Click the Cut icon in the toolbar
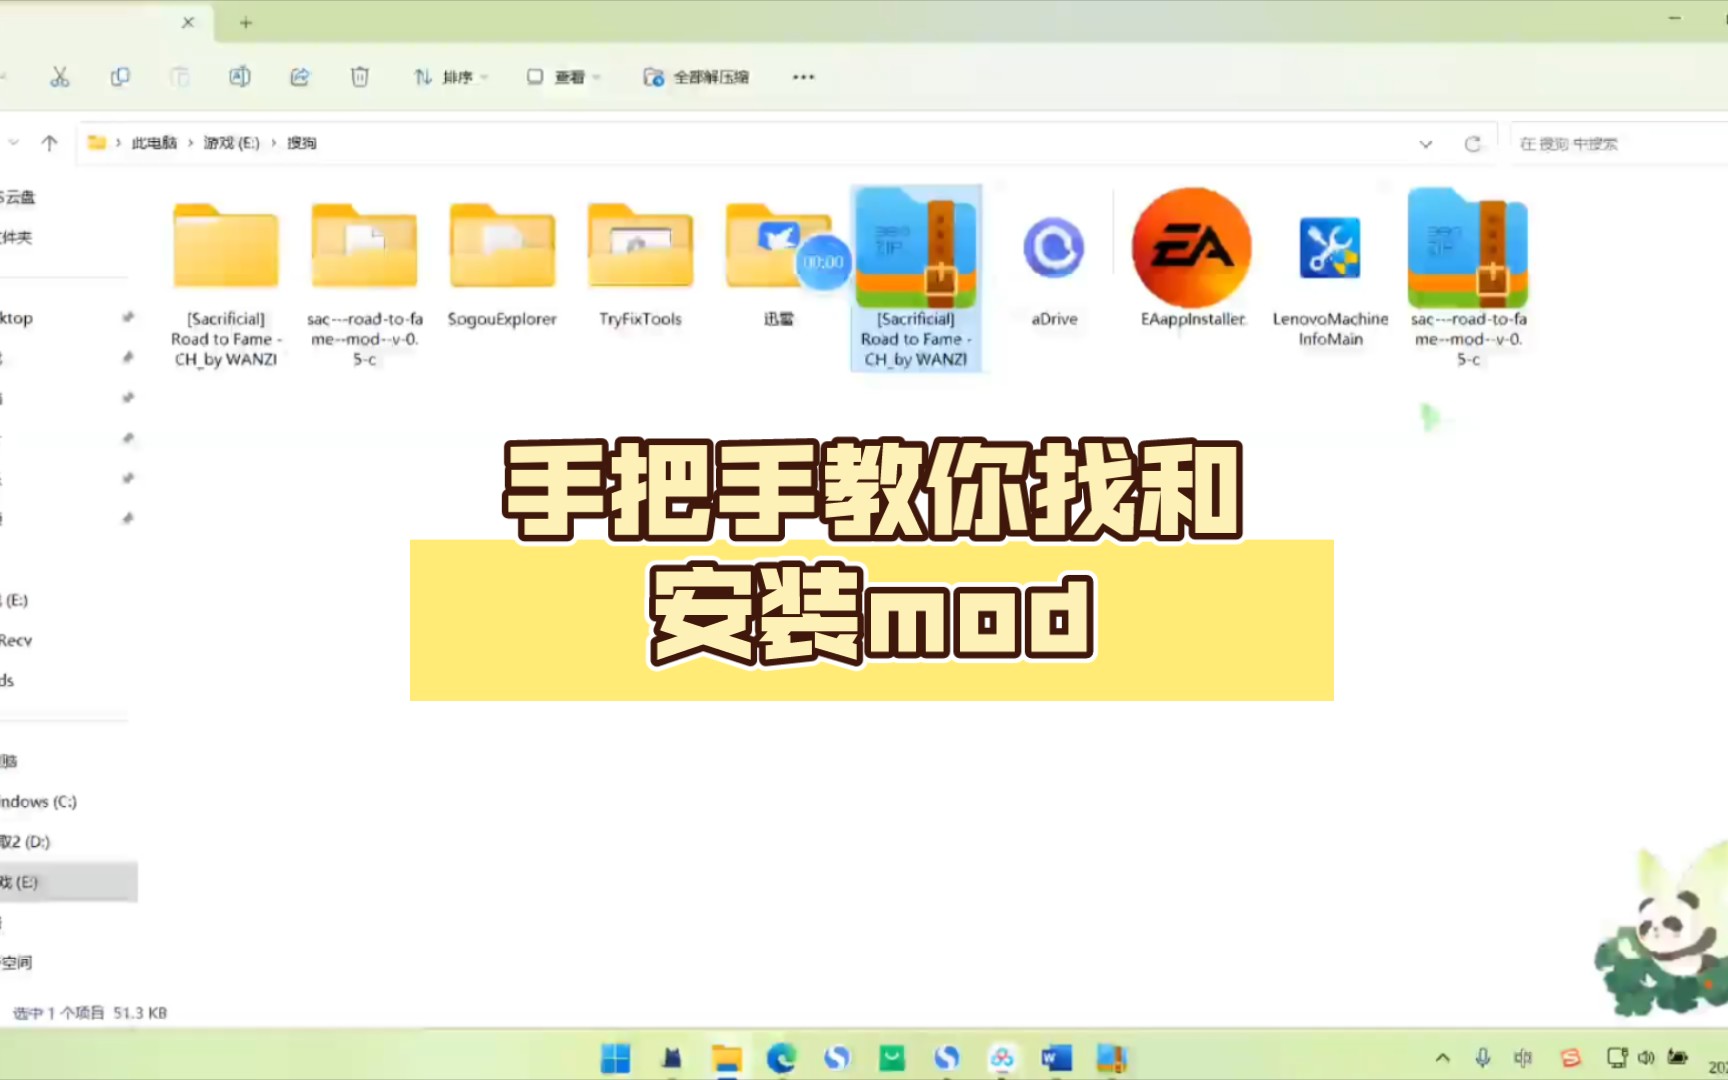The image size is (1728, 1080). point(60,76)
